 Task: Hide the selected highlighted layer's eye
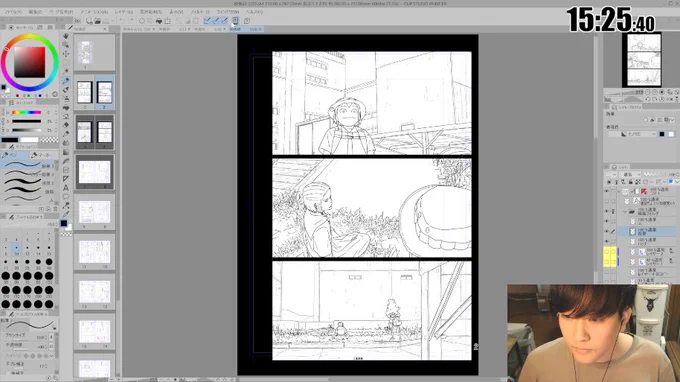point(607,232)
